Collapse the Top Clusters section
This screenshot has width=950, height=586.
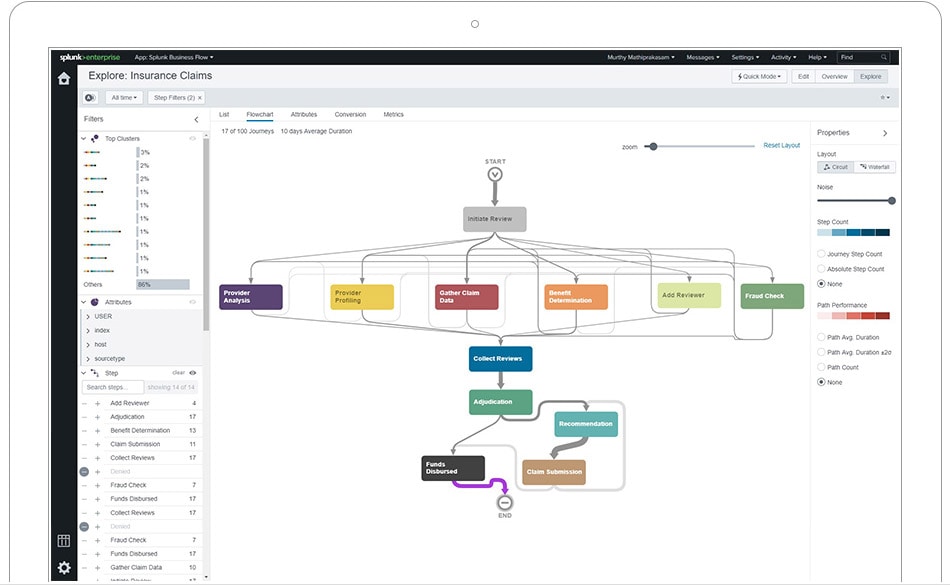coord(84,139)
